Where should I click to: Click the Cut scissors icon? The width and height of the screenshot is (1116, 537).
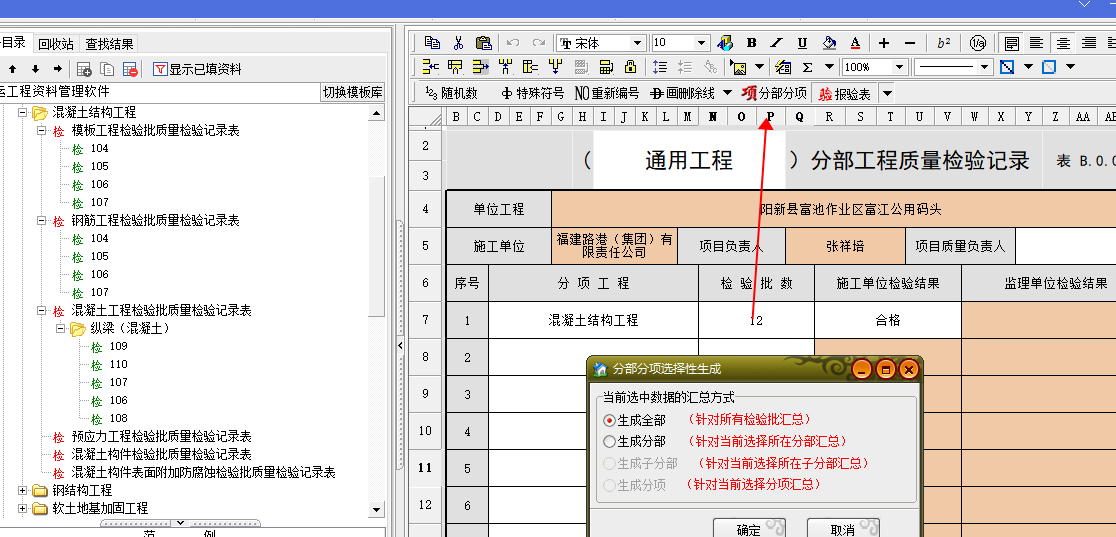(458, 43)
